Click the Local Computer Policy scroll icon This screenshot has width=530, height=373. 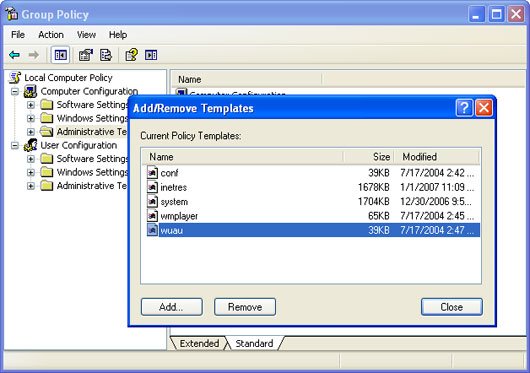pos(15,77)
